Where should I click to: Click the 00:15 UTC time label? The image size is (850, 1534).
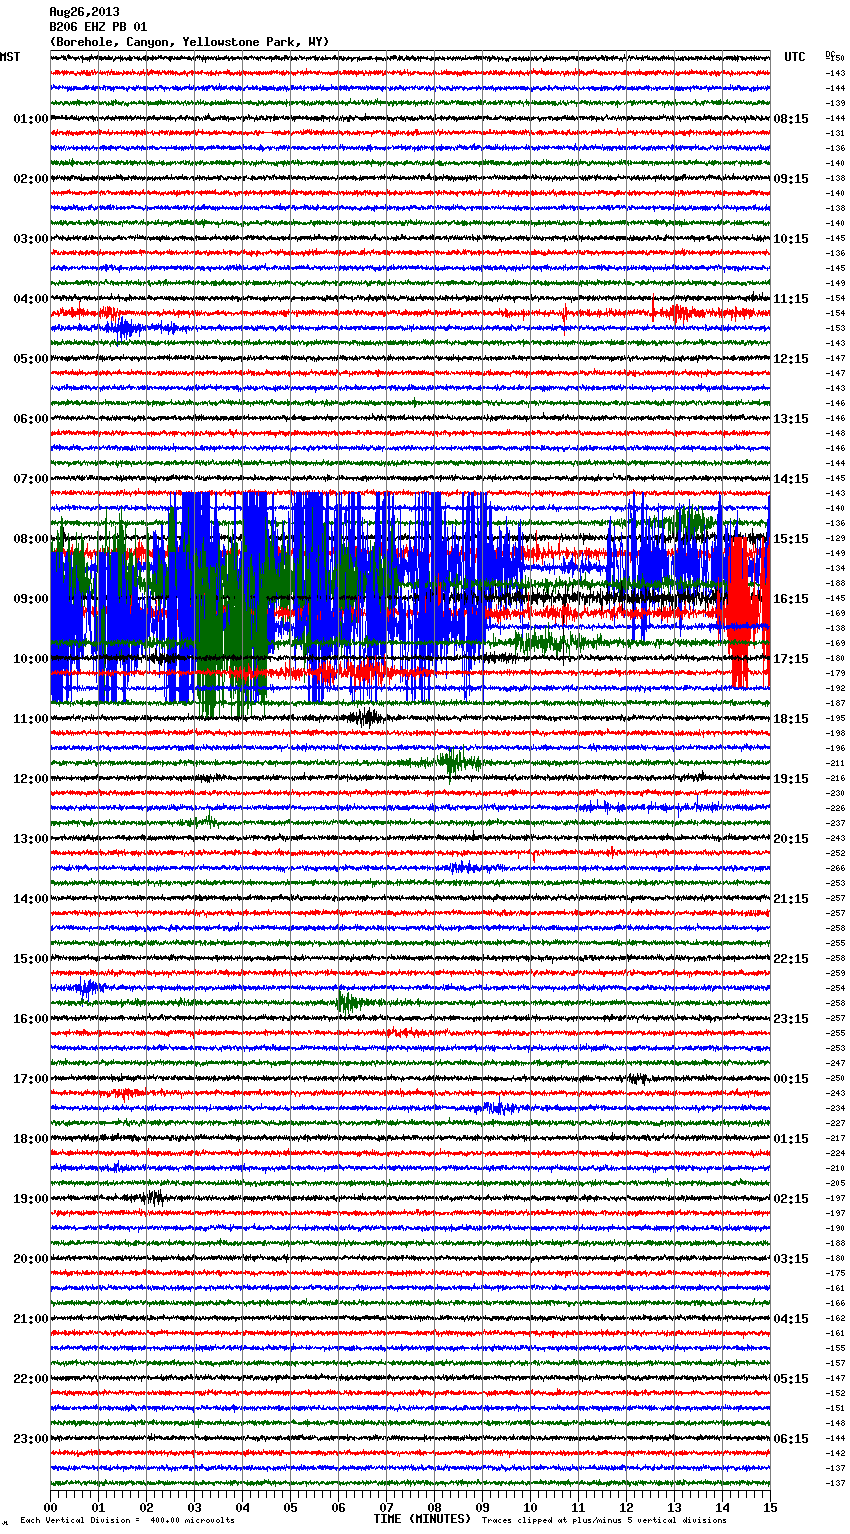(791, 1079)
